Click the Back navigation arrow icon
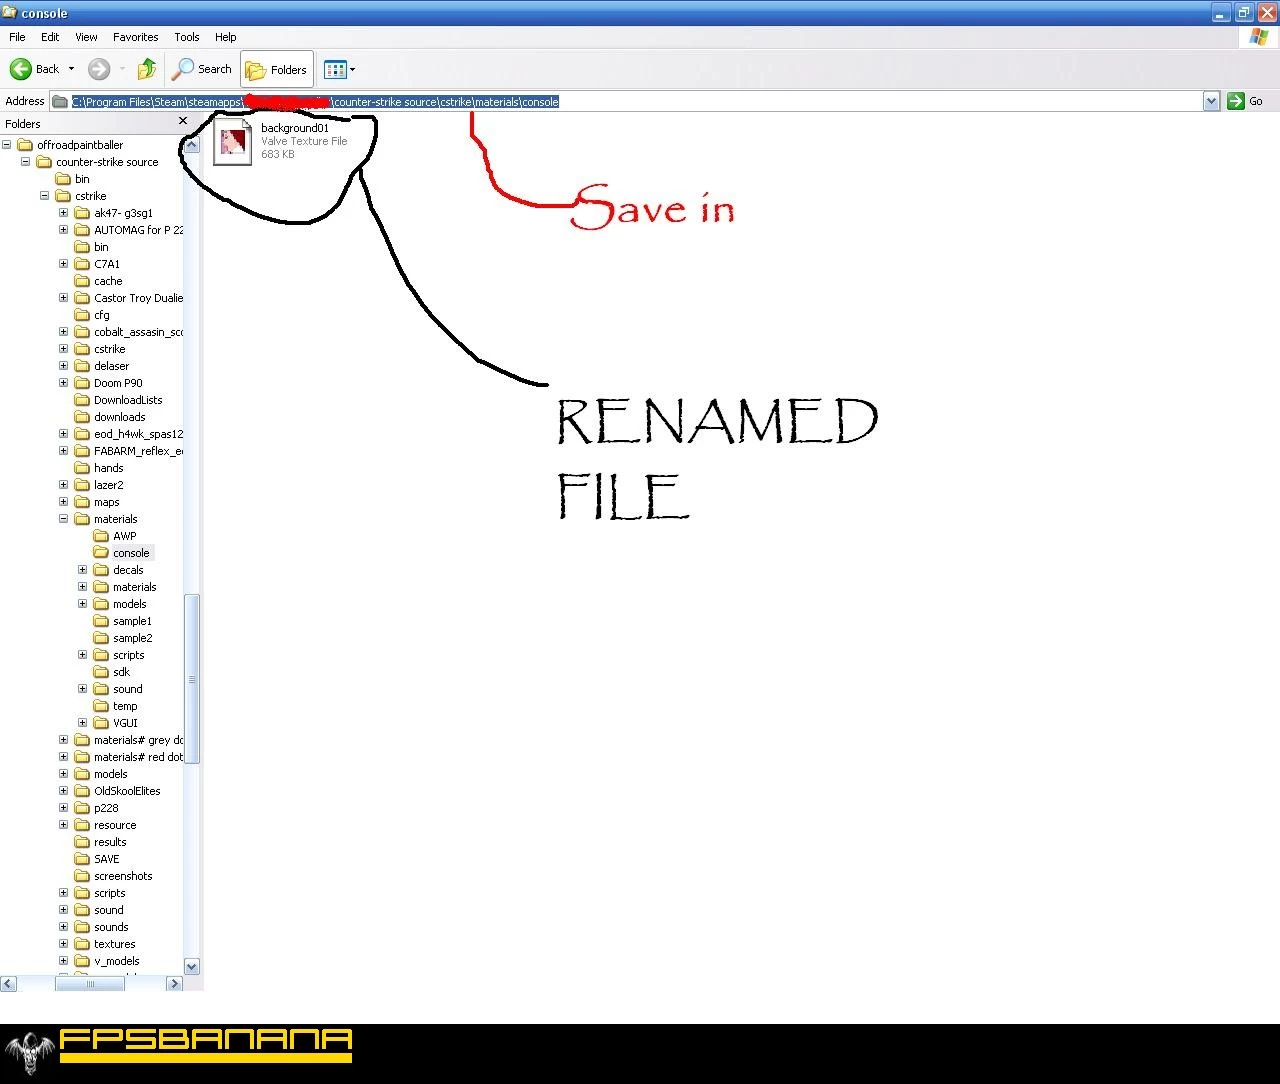 (x=20, y=69)
